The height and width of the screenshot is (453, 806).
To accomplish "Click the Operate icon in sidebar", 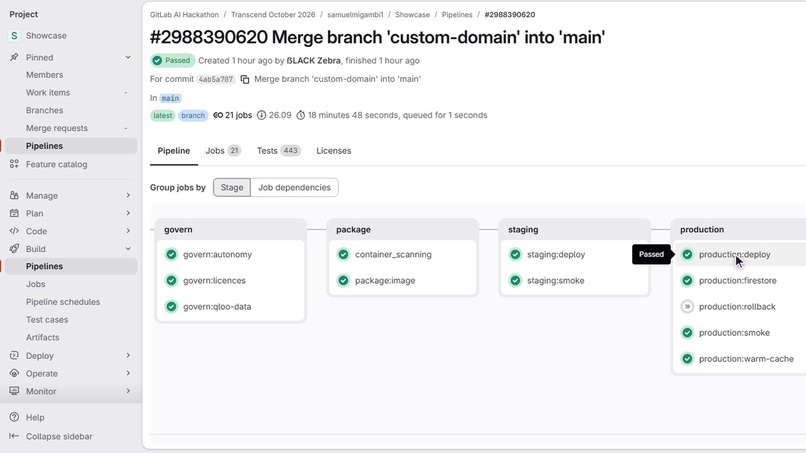I will tap(14, 373).
